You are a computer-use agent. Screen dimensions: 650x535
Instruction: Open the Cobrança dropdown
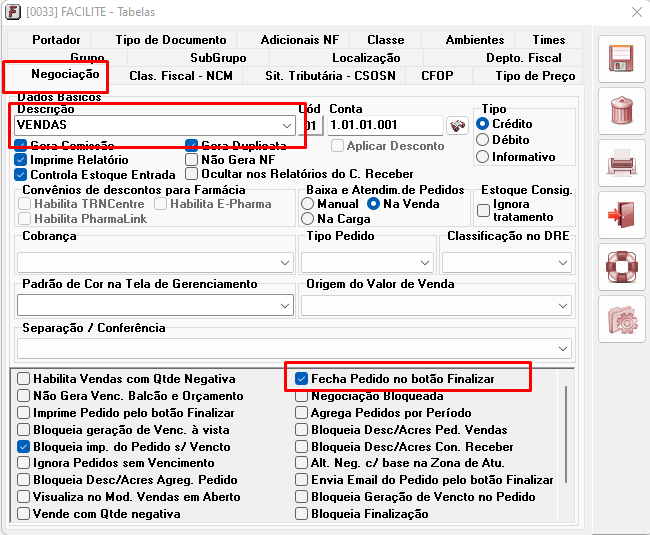[284, 263]
